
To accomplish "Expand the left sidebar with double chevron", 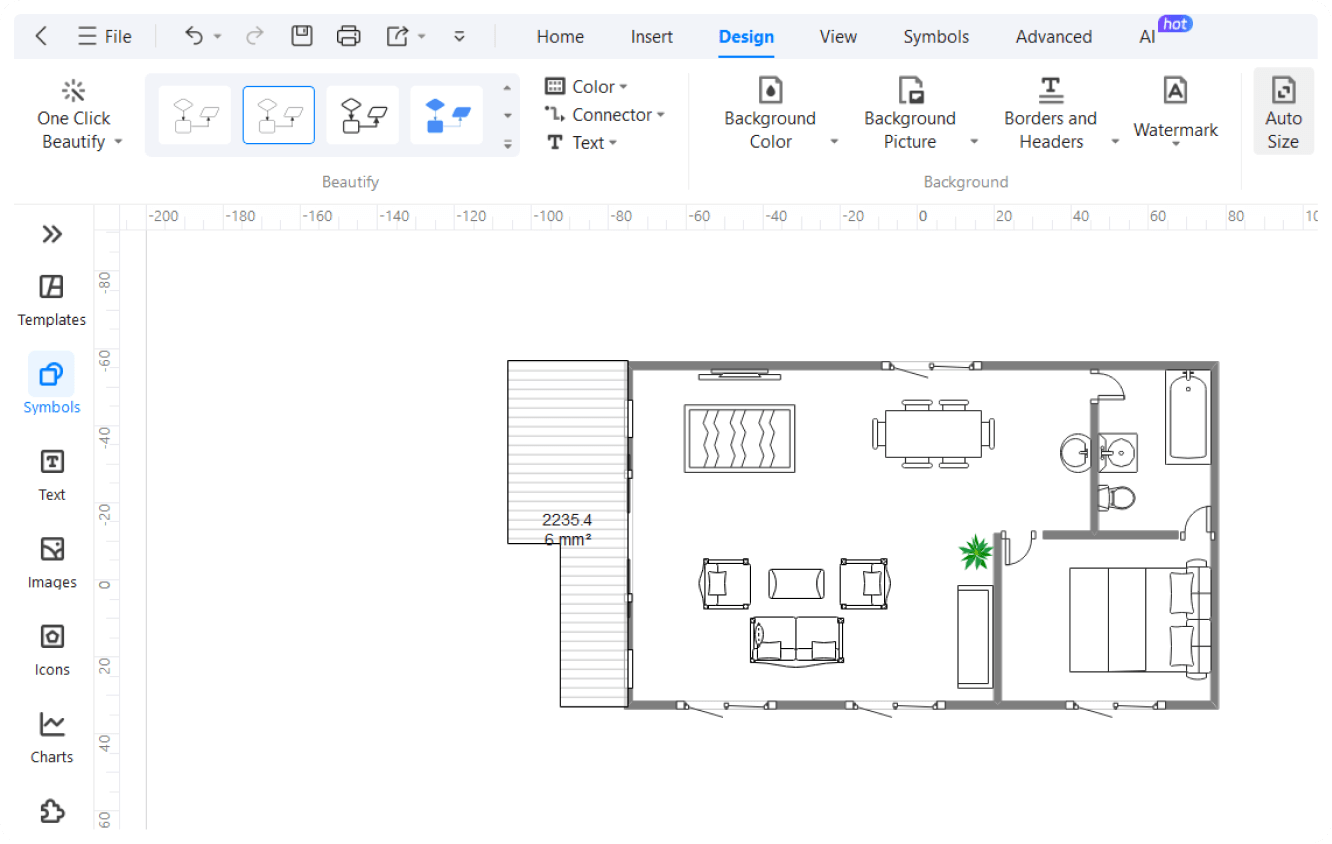I will [52, 234].
